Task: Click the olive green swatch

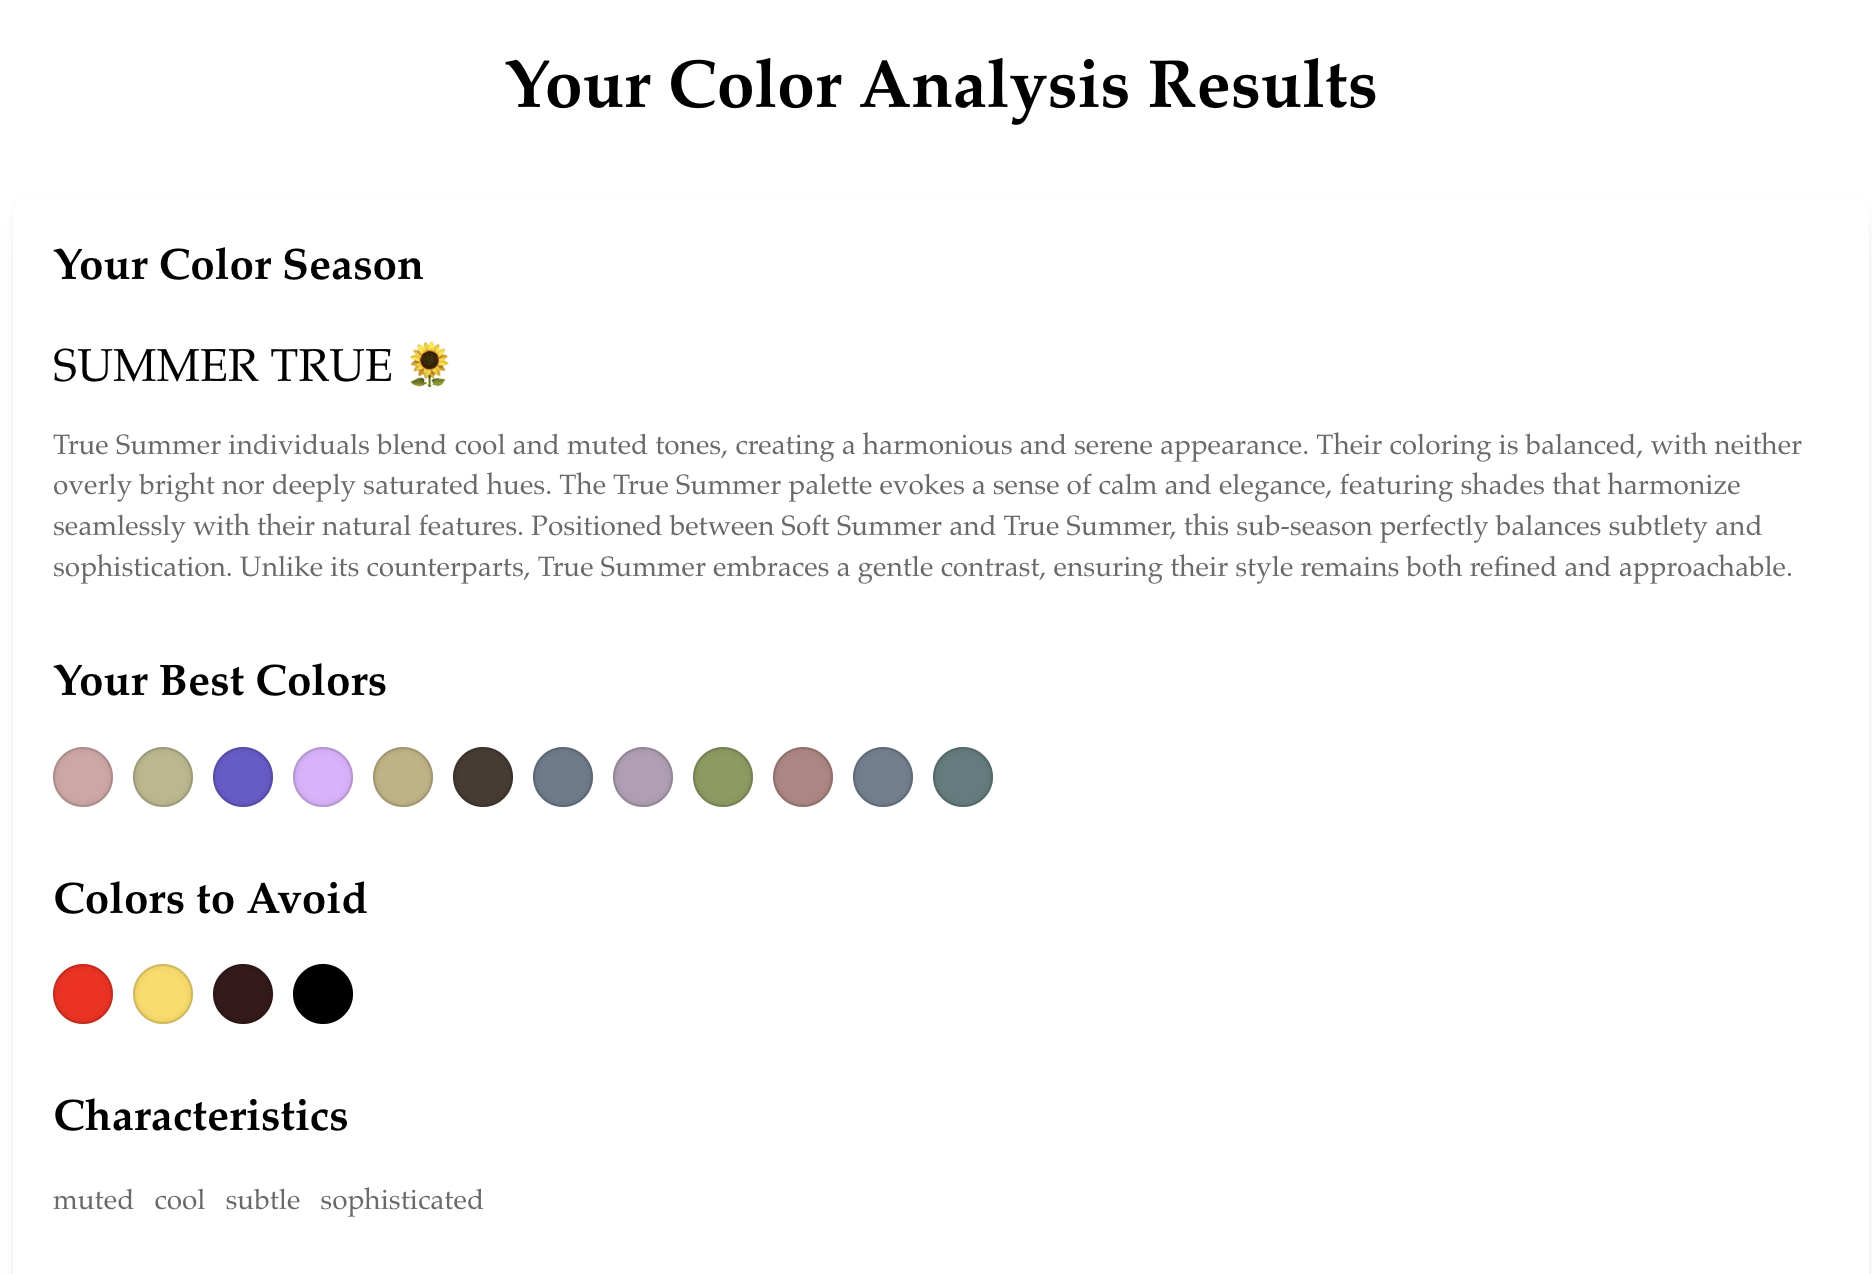Action: pyautogui.click(x=723, y=777)
